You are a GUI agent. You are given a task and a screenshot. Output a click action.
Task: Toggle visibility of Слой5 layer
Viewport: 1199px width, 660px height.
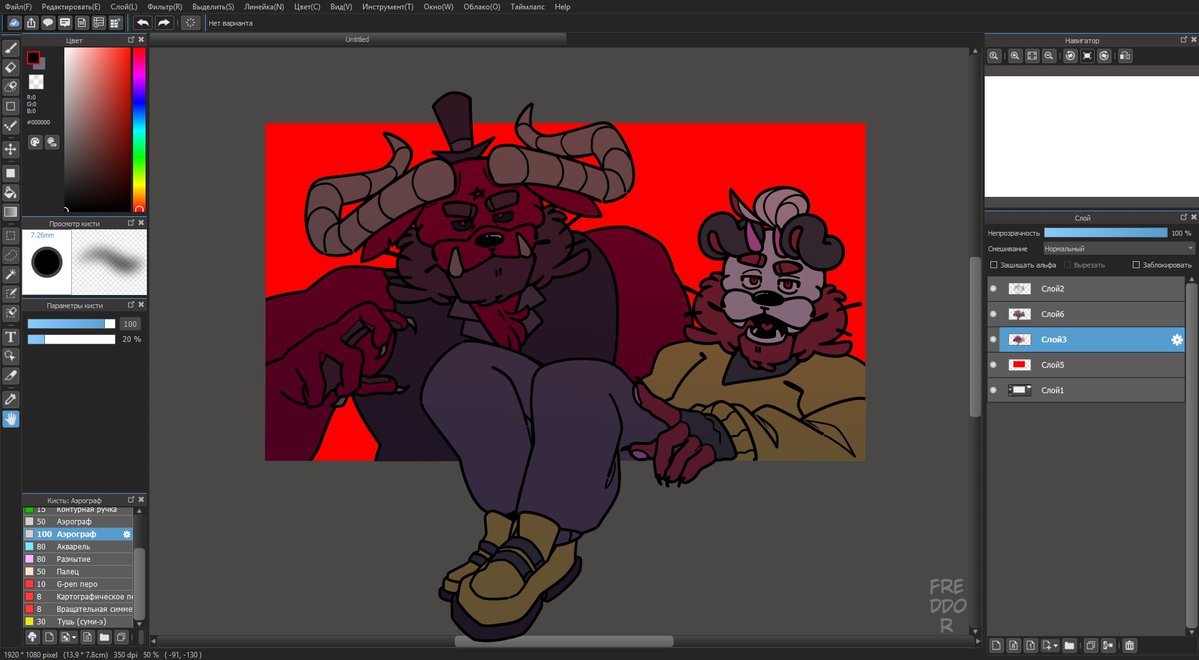[x=993, y=365]
